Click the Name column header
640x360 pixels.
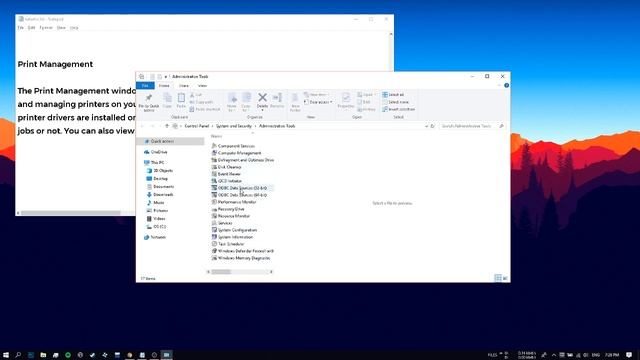216,136
